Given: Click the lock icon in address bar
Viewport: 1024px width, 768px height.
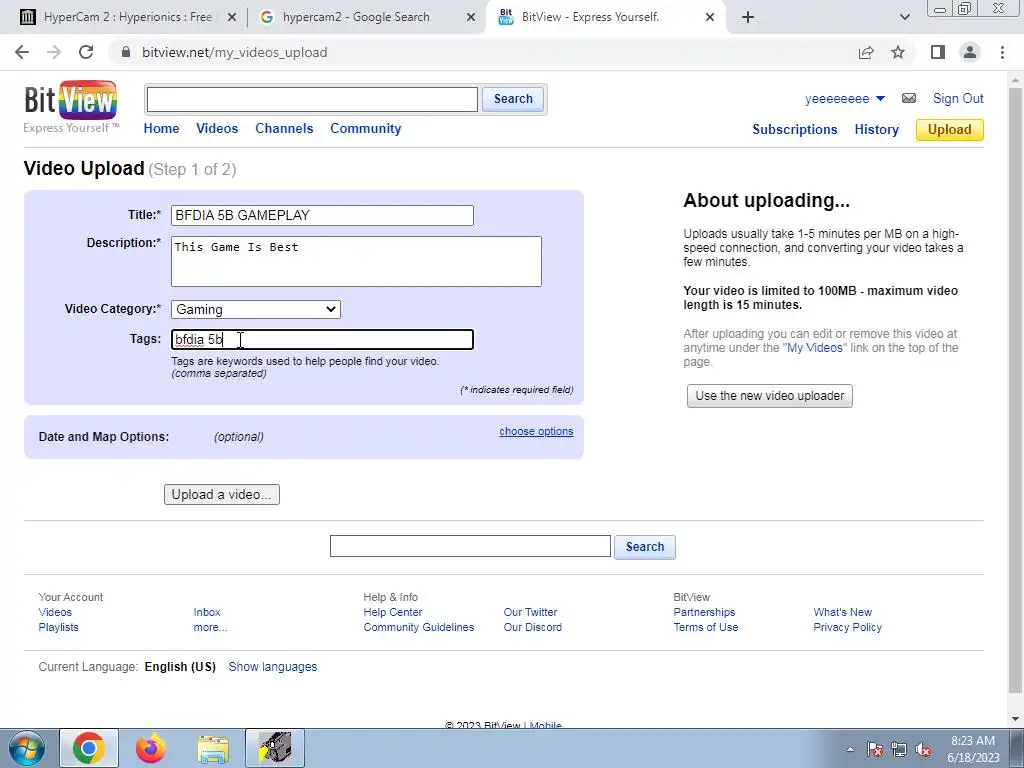Looking at the screenshot, I should coord(126,52).
